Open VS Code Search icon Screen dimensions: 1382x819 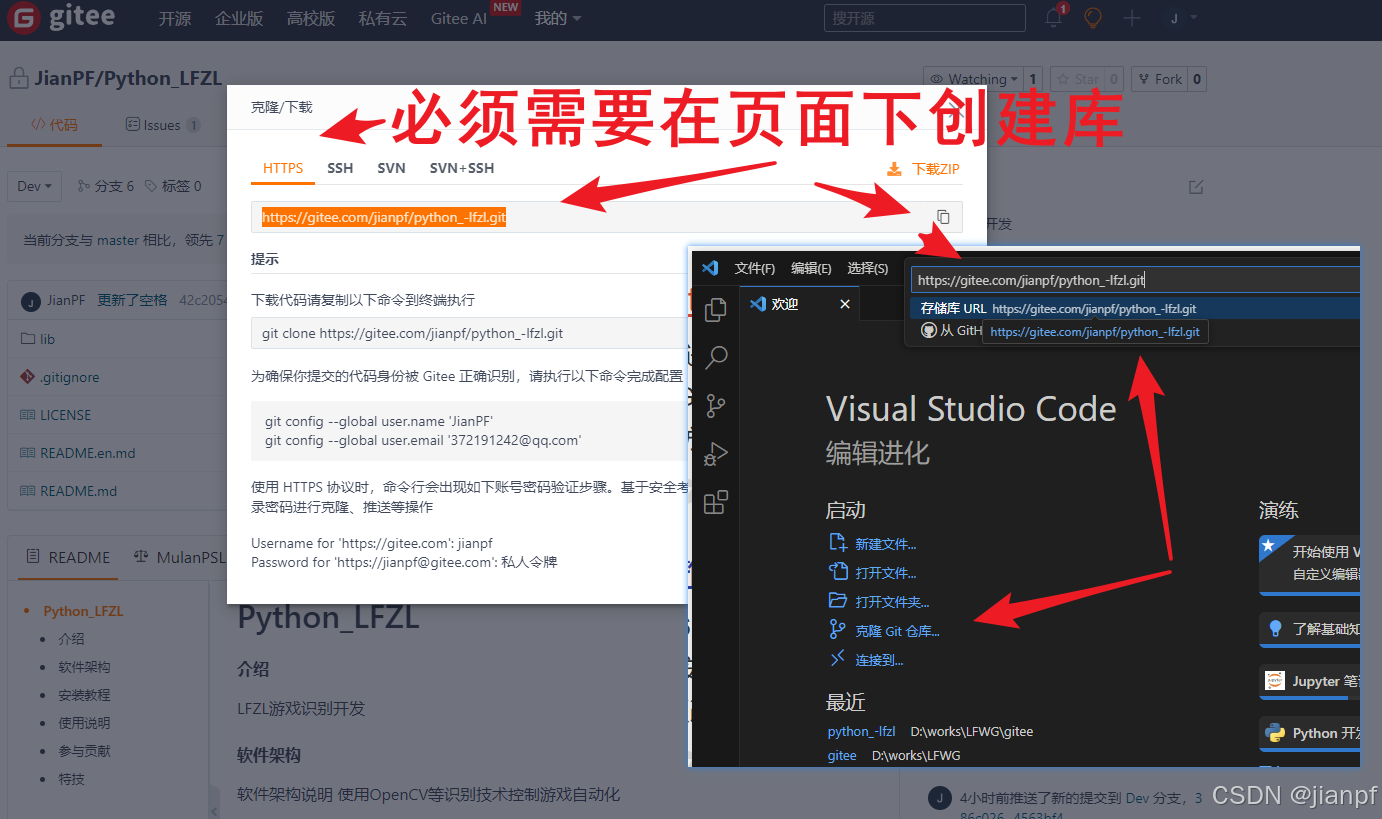click(716, 357)
